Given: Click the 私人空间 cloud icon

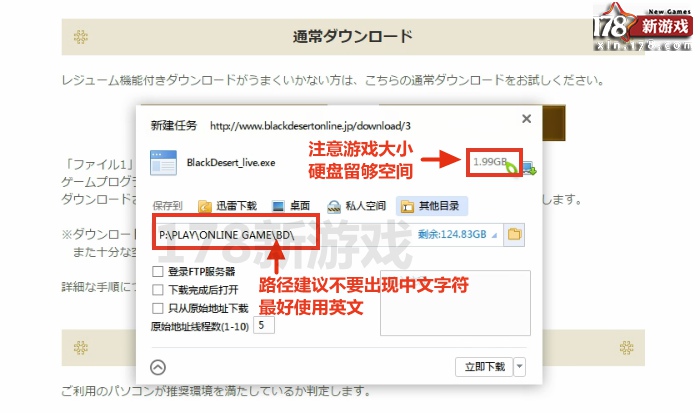Looking at the screenshot, I should click(x=334, y=207).
